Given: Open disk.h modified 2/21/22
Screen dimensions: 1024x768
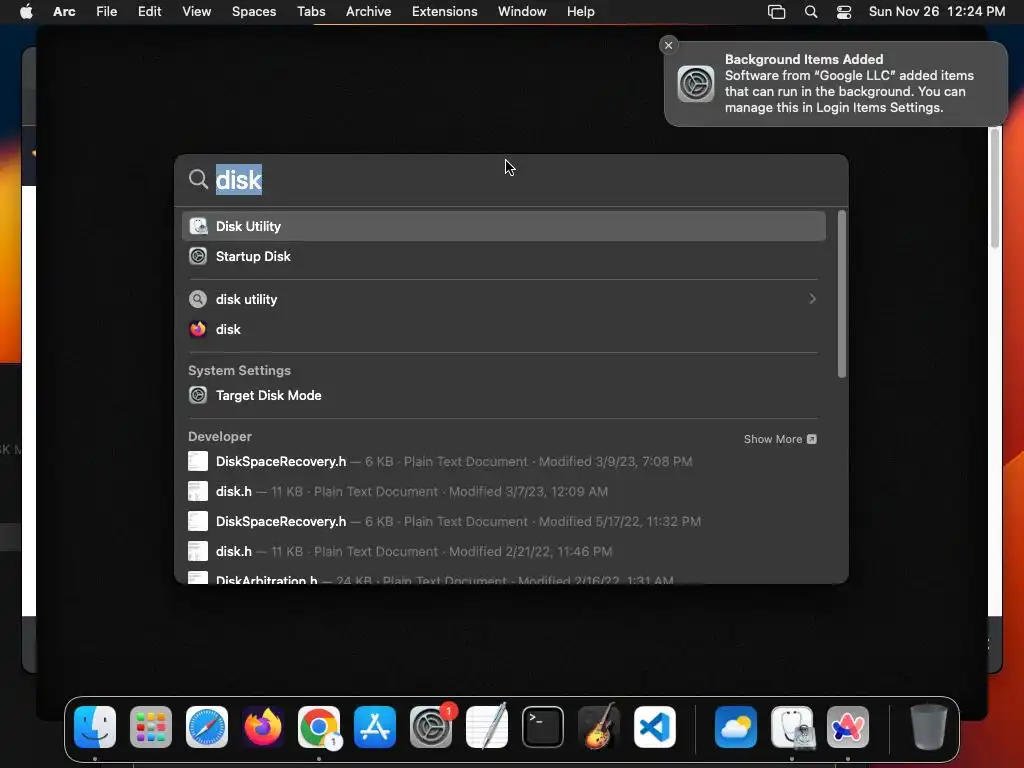Looking at the screenshot, I should 504,551.
